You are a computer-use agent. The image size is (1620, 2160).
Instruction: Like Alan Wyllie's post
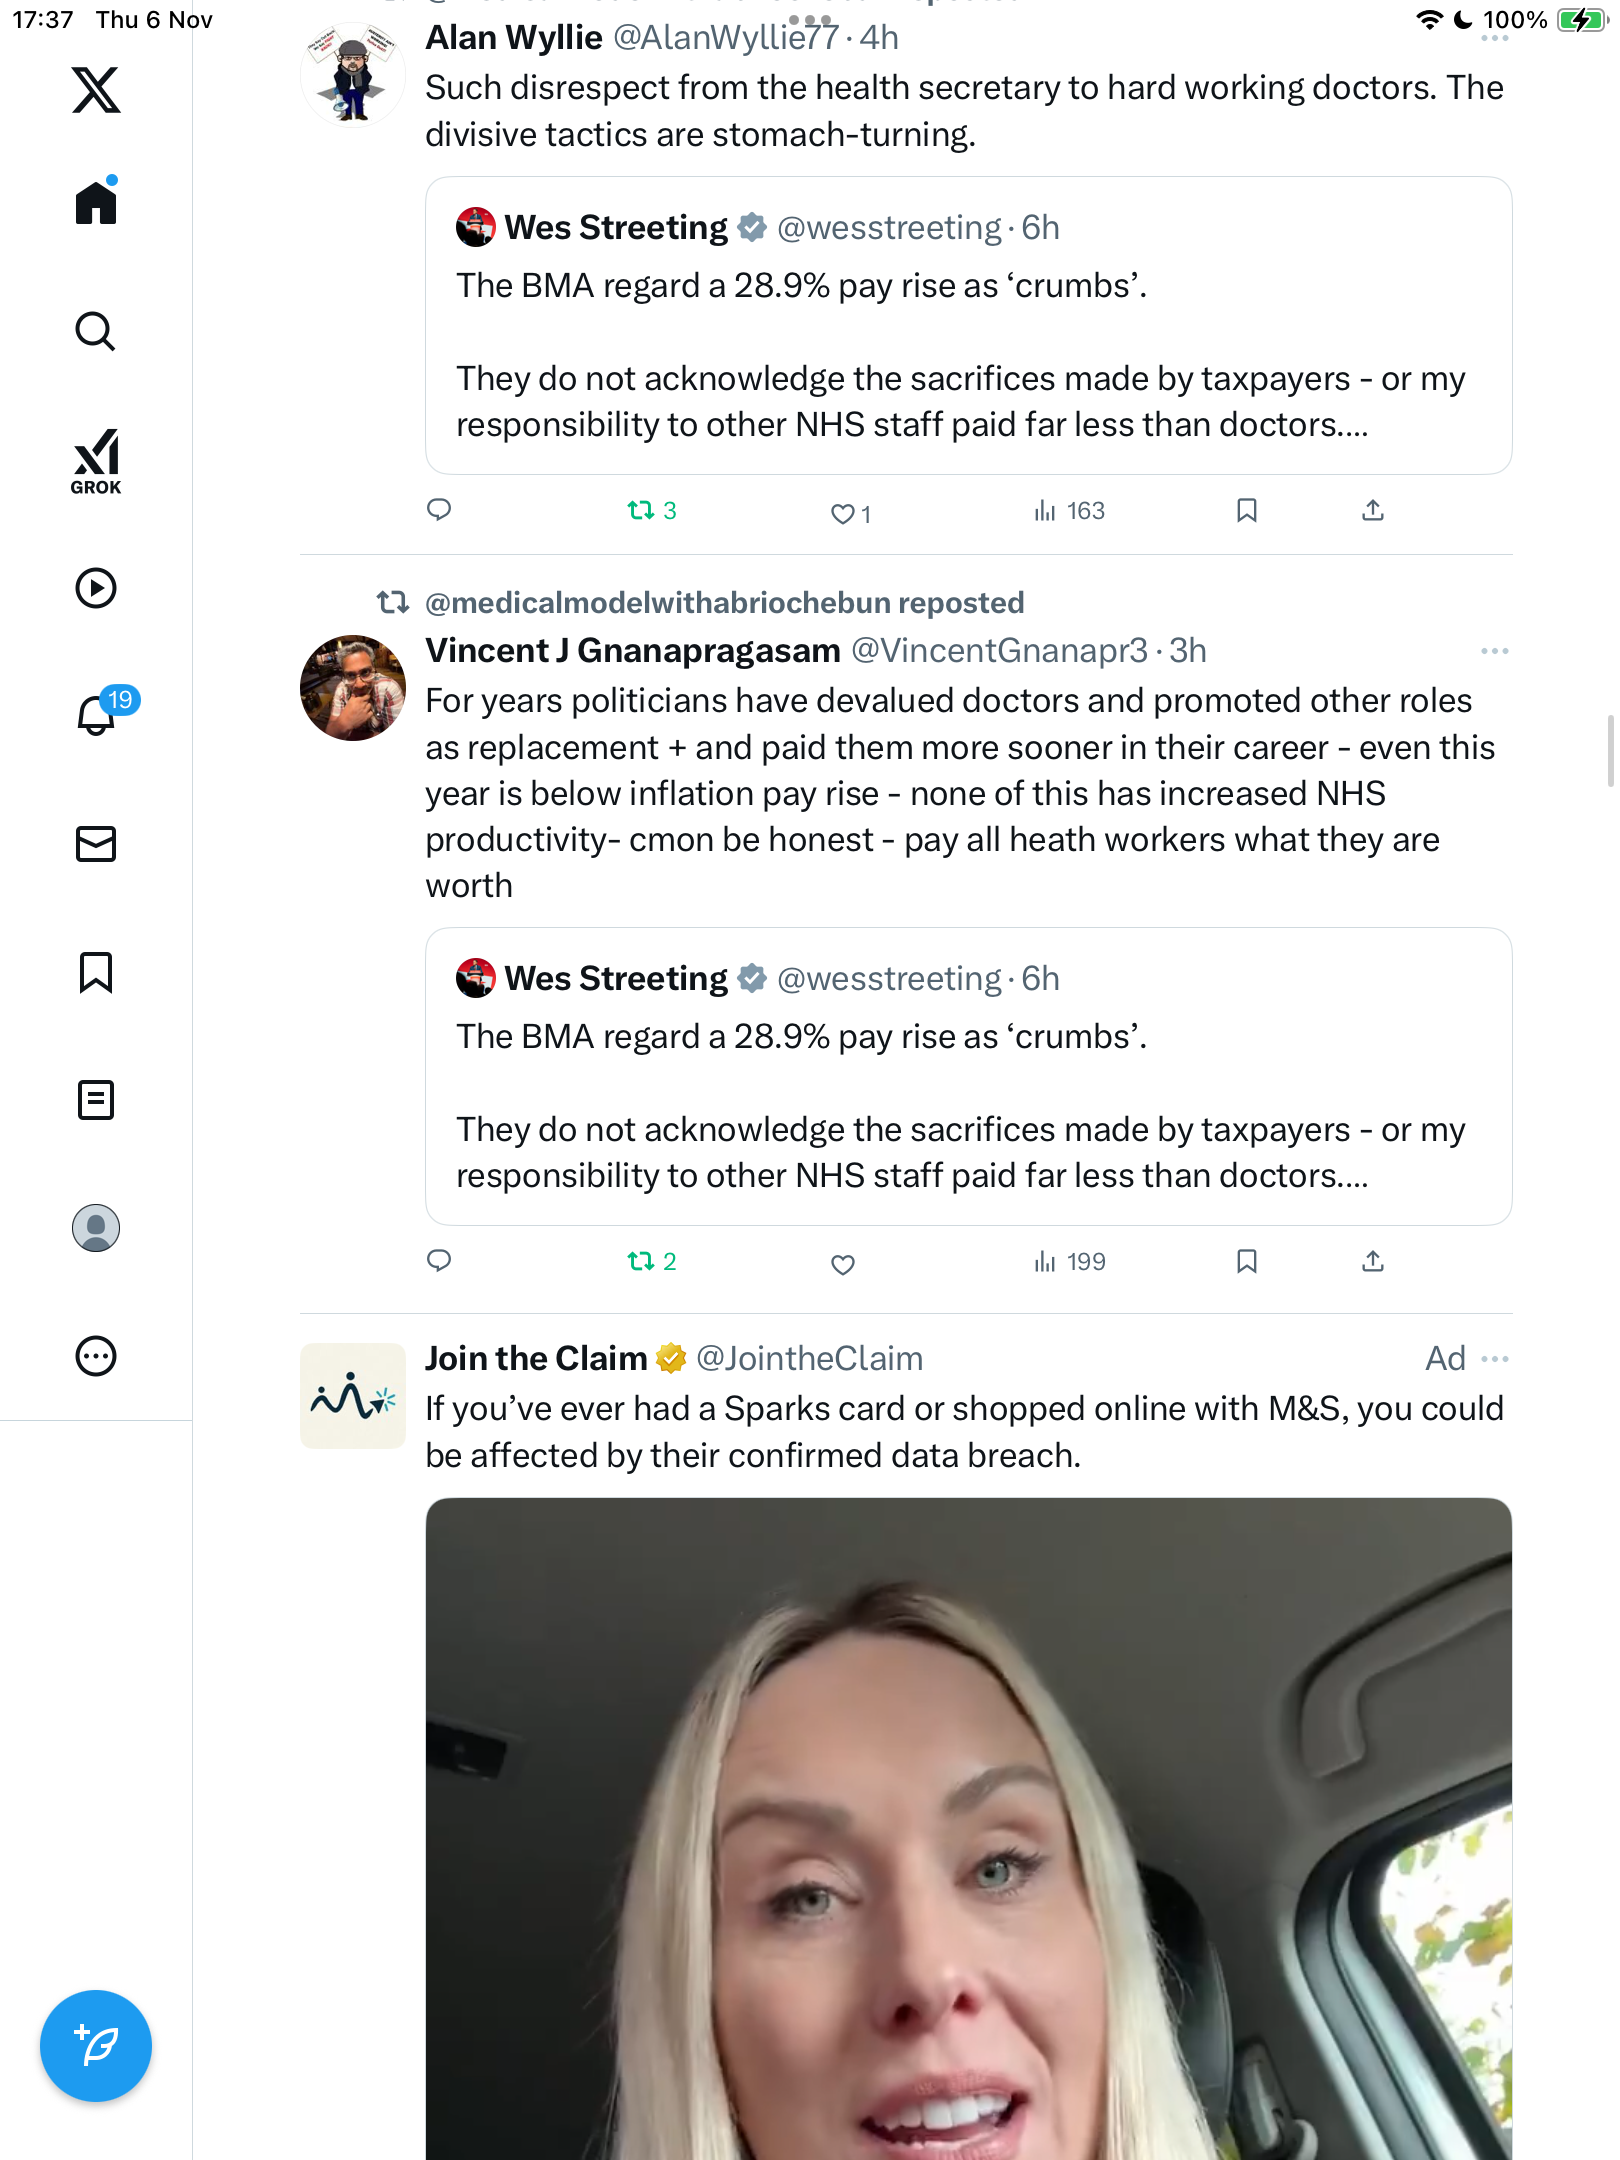click(x=843, y=514)
